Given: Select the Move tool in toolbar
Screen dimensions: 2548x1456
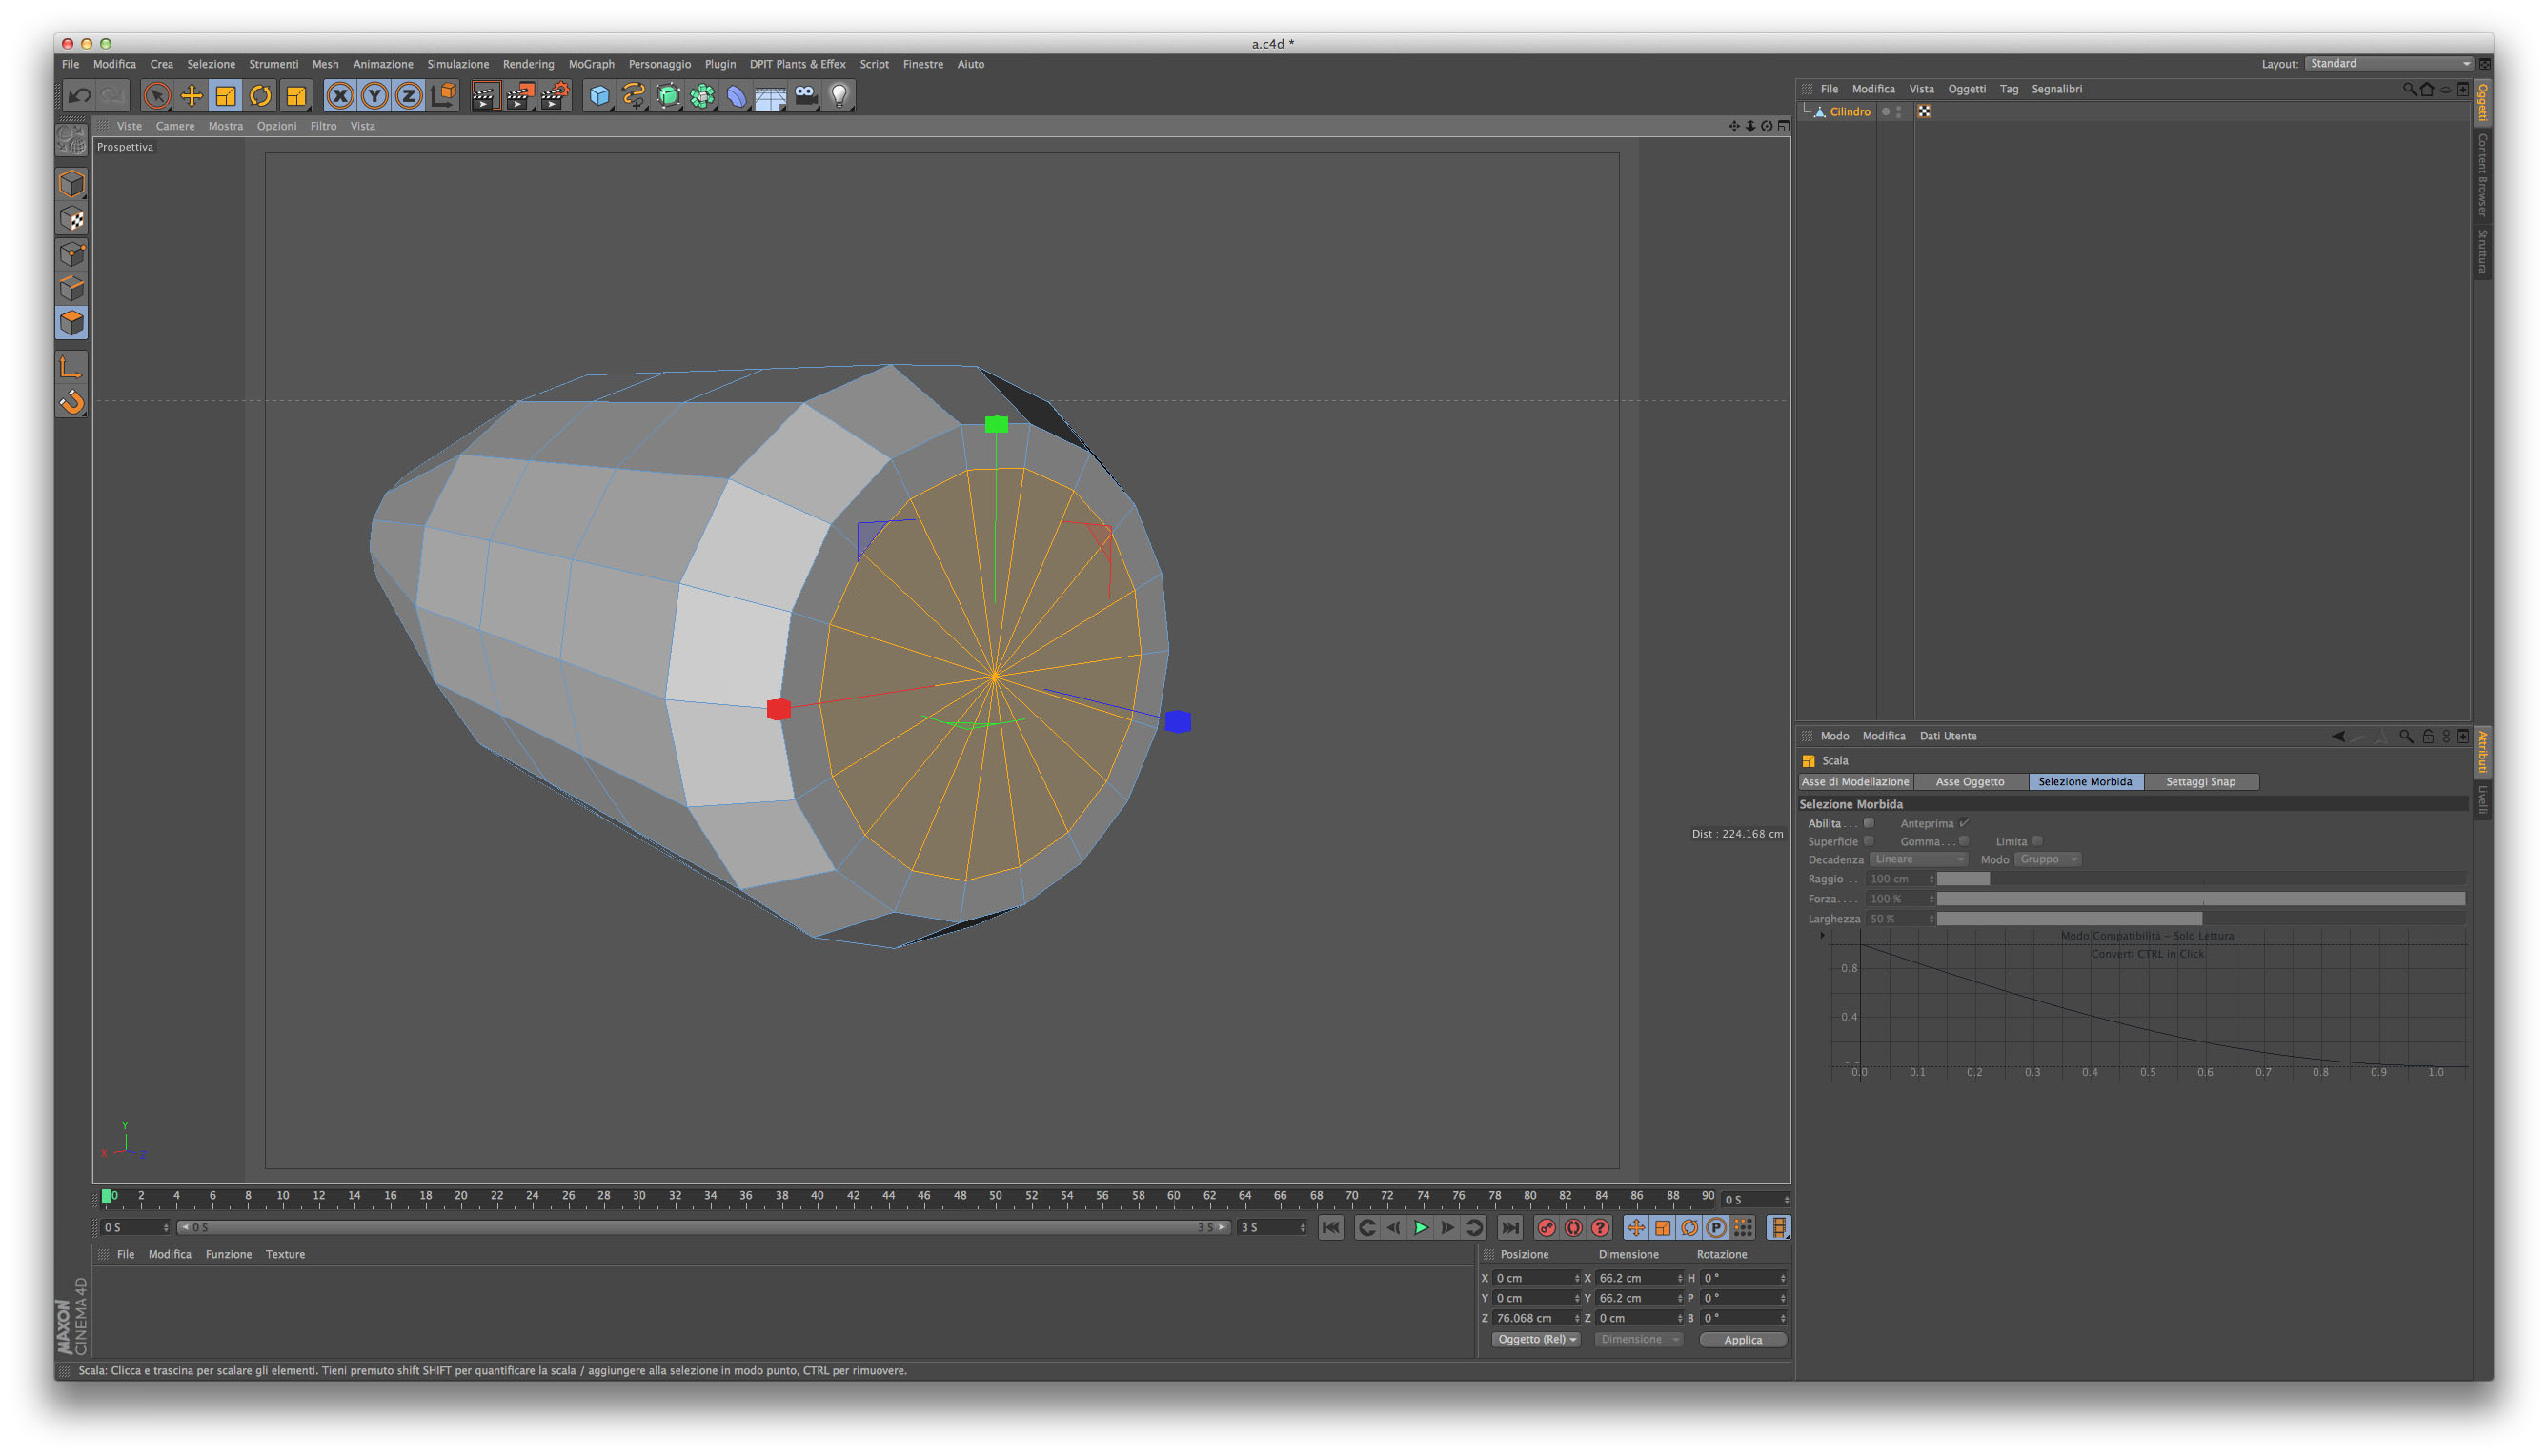Looking at the screenshot, I should coord(191,96).
